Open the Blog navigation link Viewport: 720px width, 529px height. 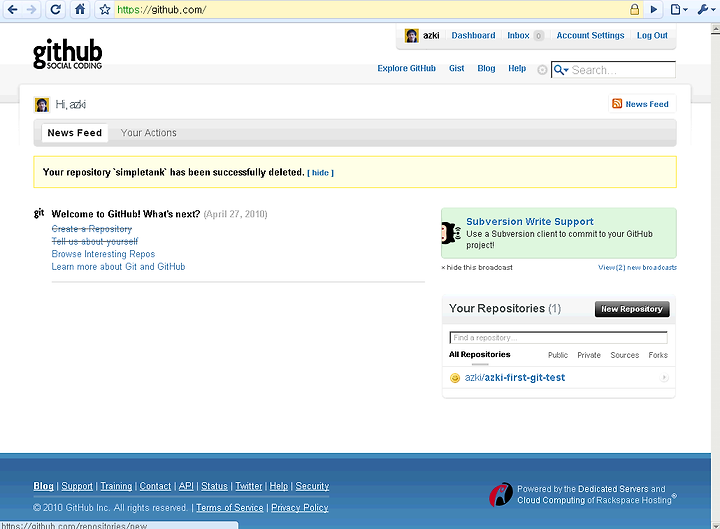point(486,68)
